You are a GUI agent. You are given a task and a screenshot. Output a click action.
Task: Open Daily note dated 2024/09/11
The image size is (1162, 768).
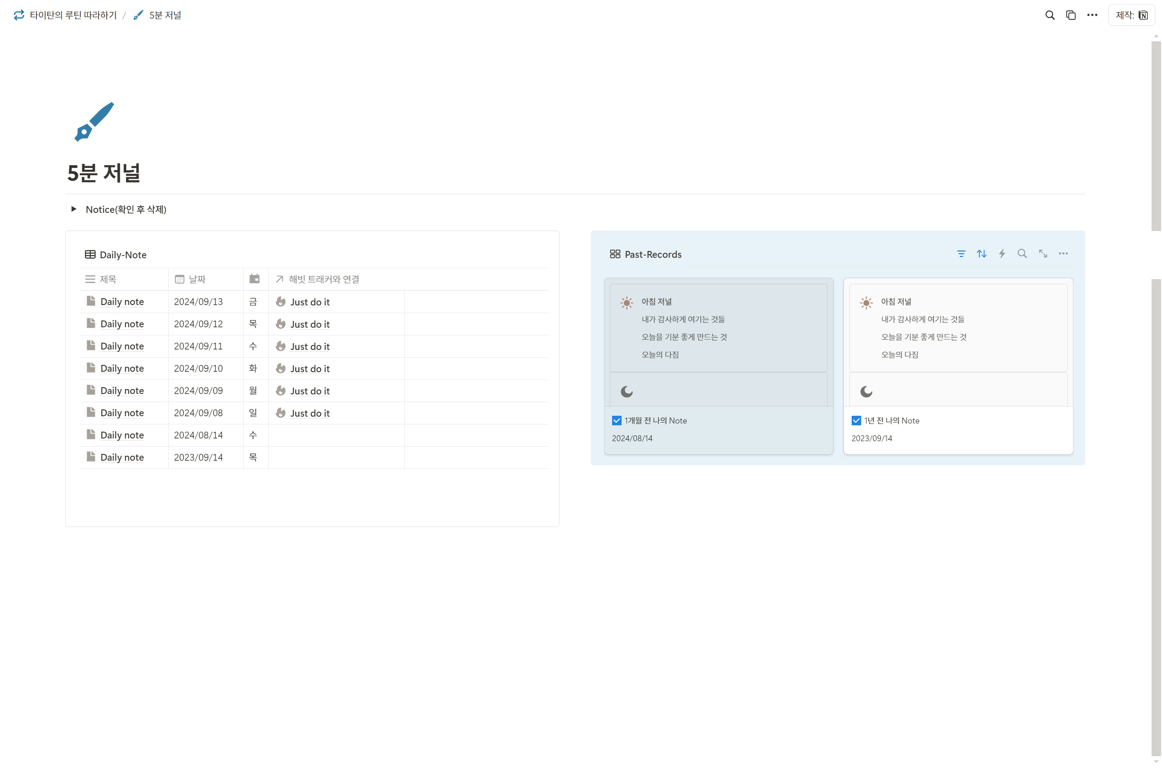[x=122, y=346]
